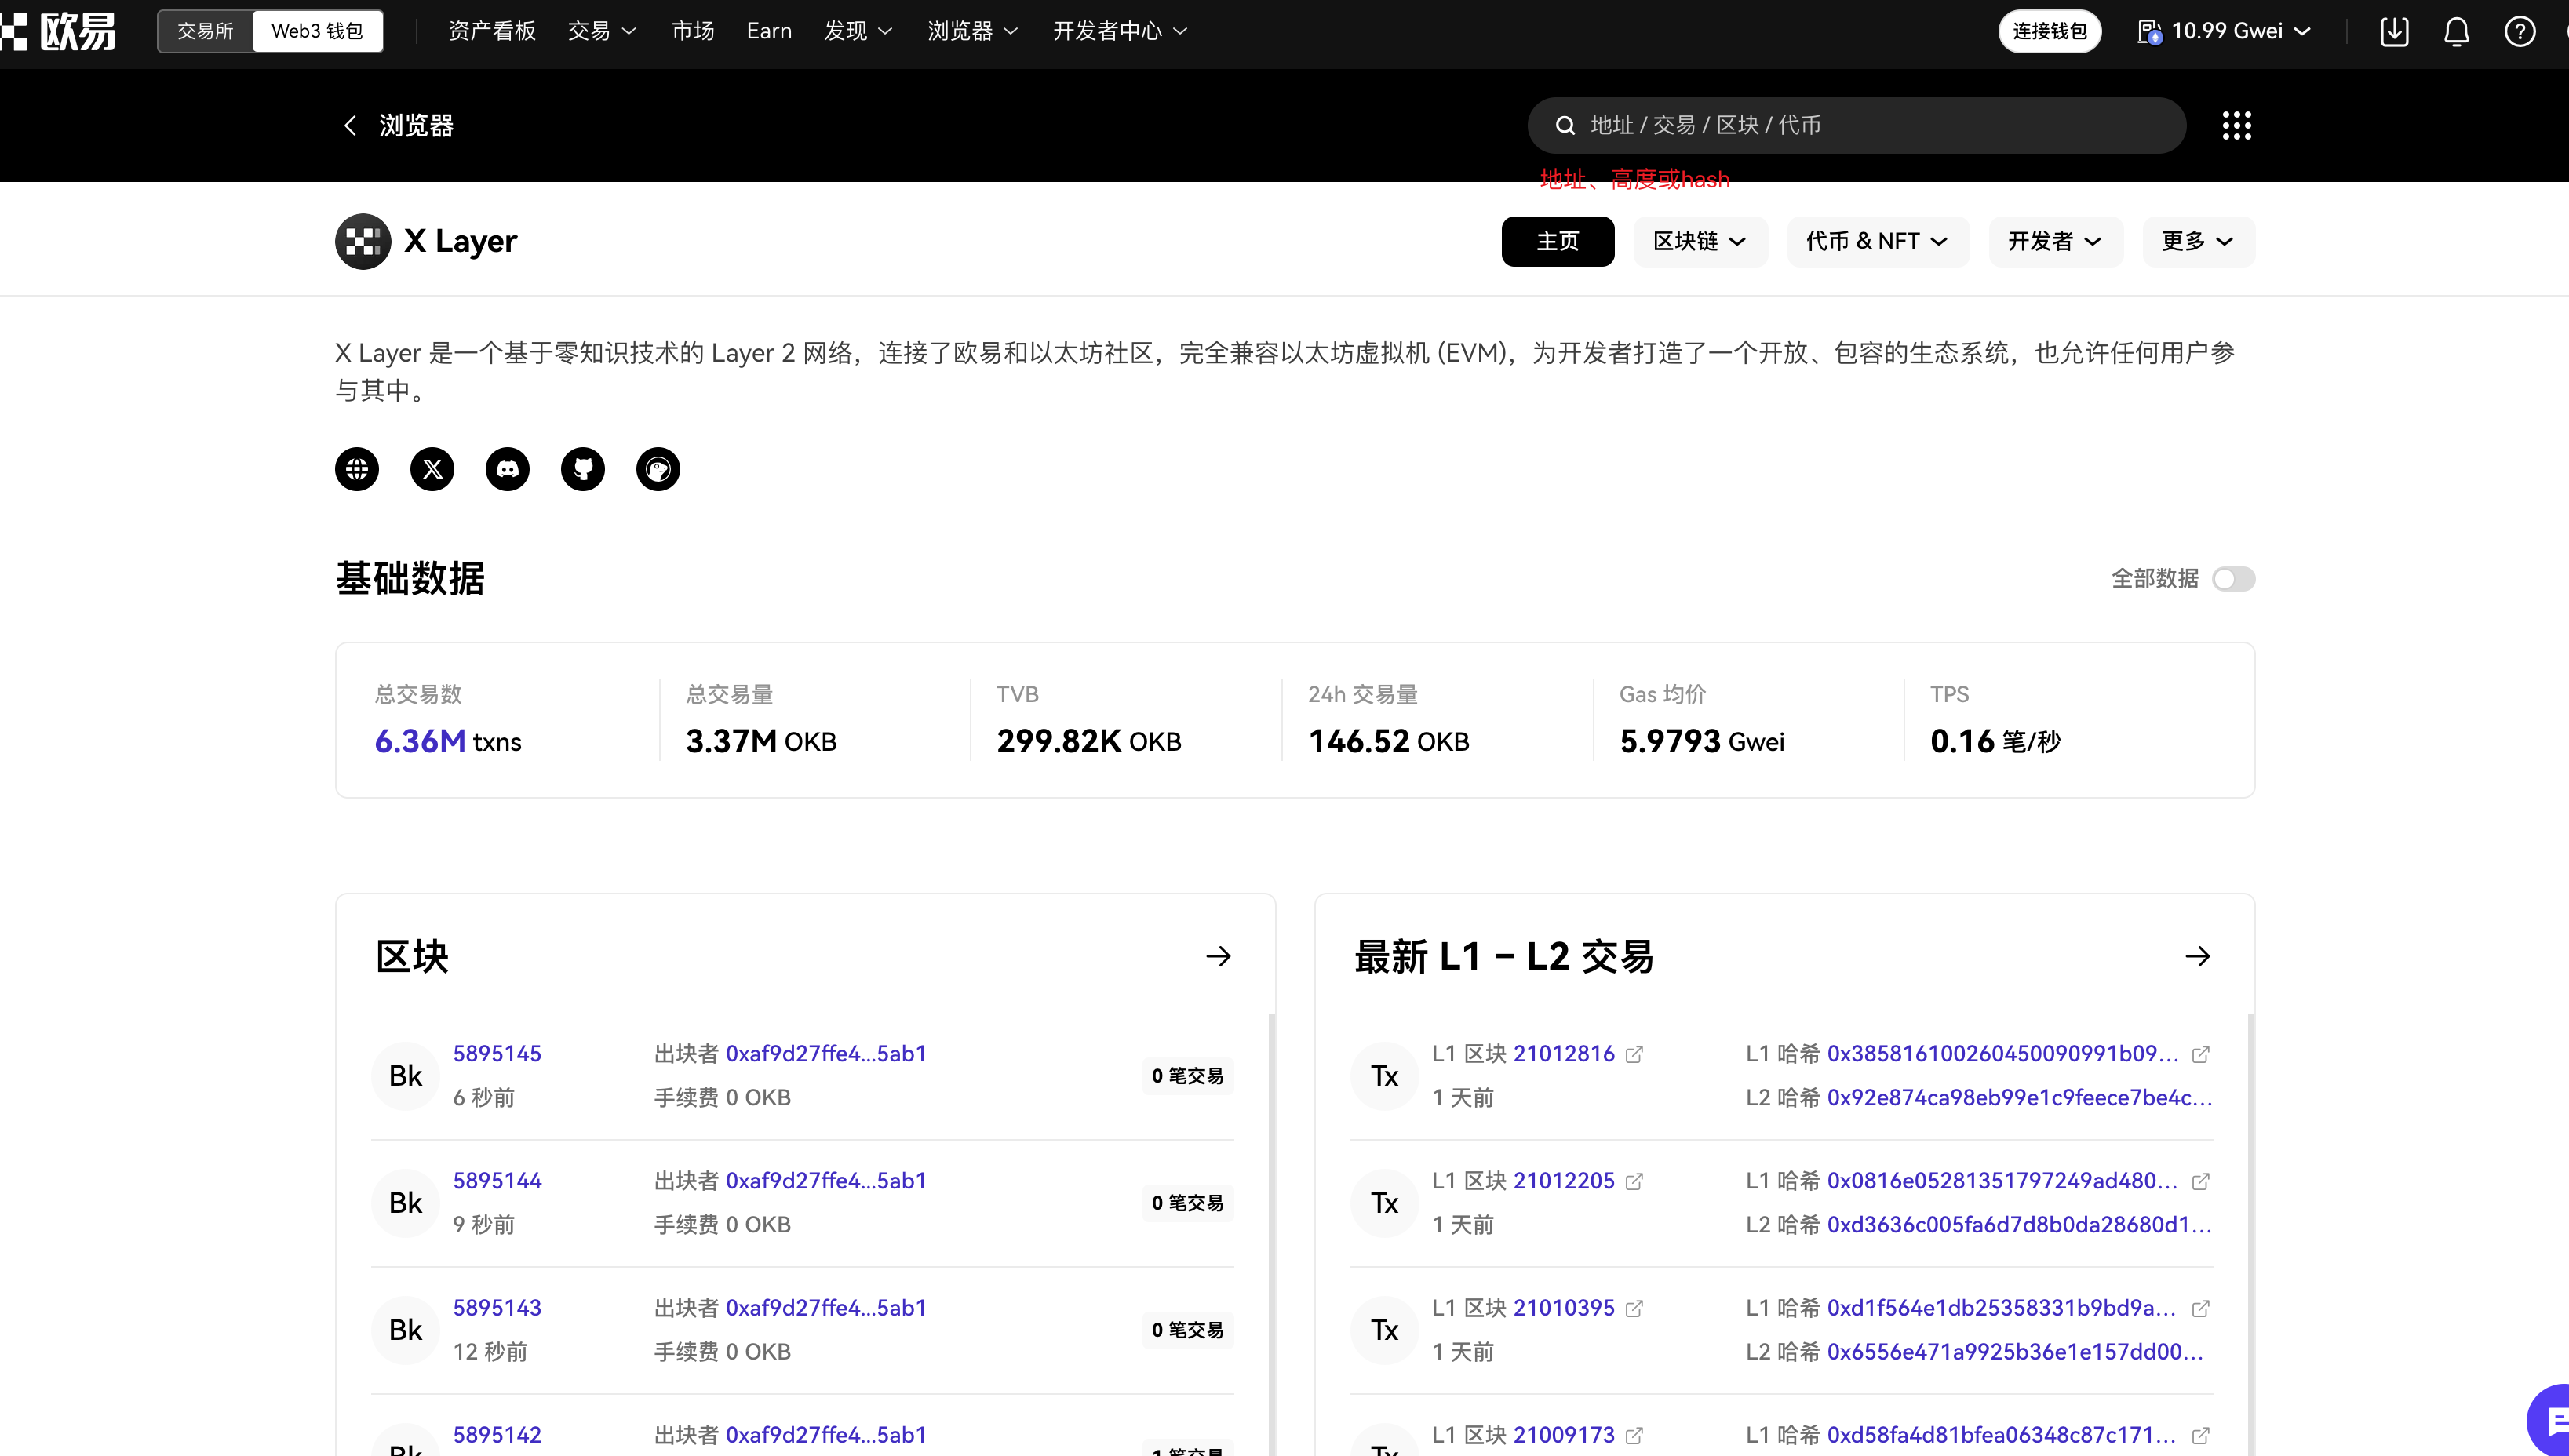
Task: Enable the 全部数据 toggle switch
Action: click(2233, 579)
